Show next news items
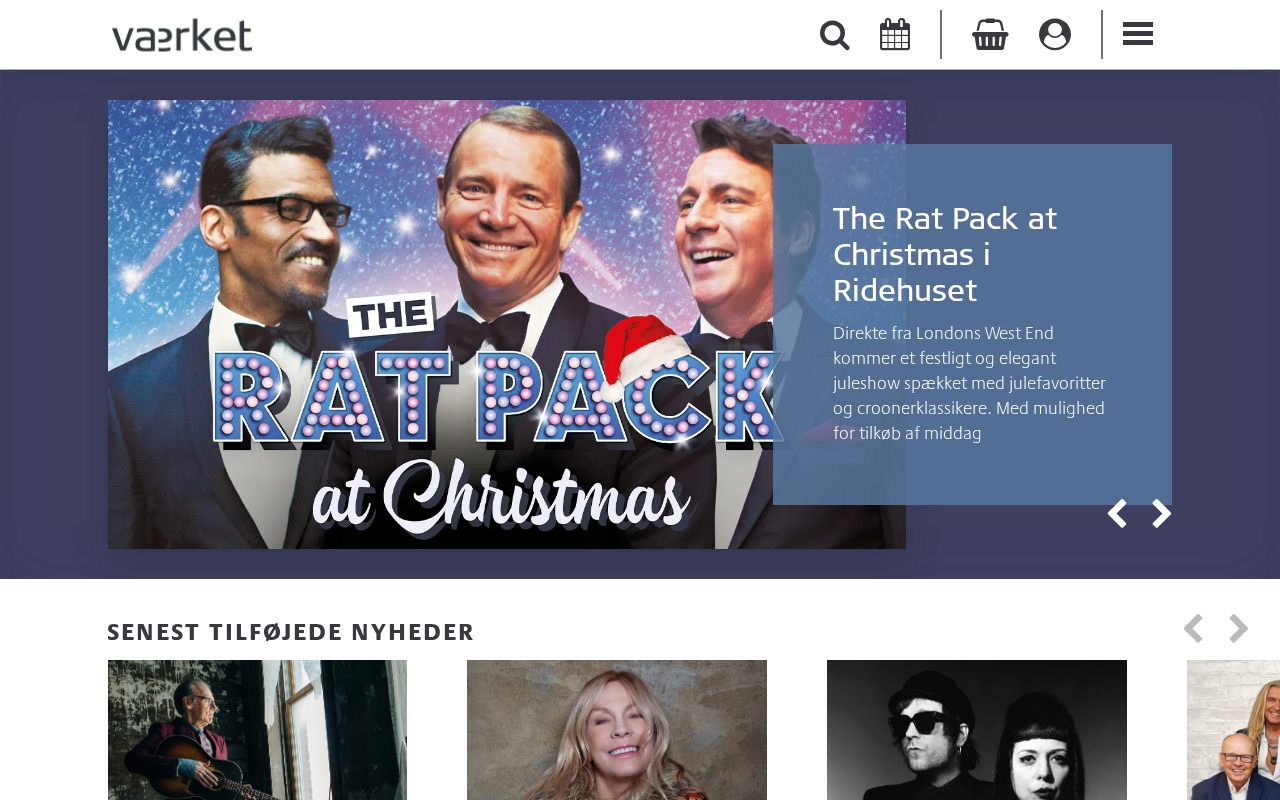This screenshot has height=800, width=1280. [1238, 629]
